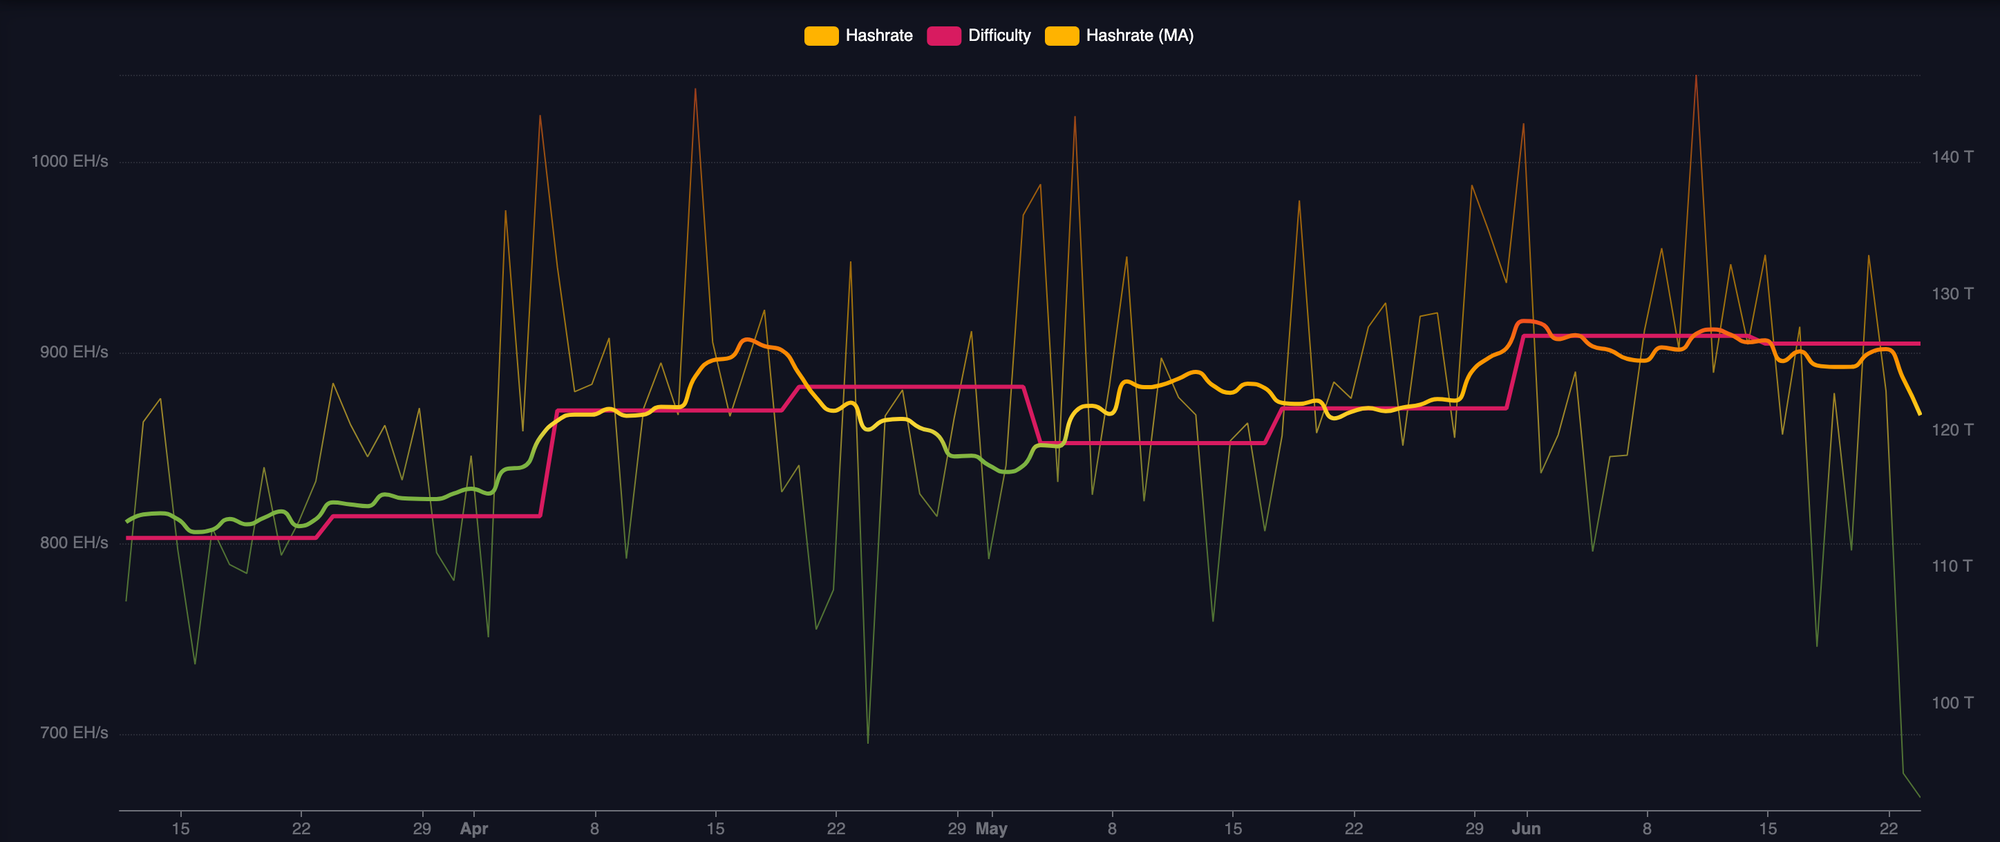Click the 110 T axis label
The width and height of the screenshot is (2000, 842).
[x=1953, y=566]
